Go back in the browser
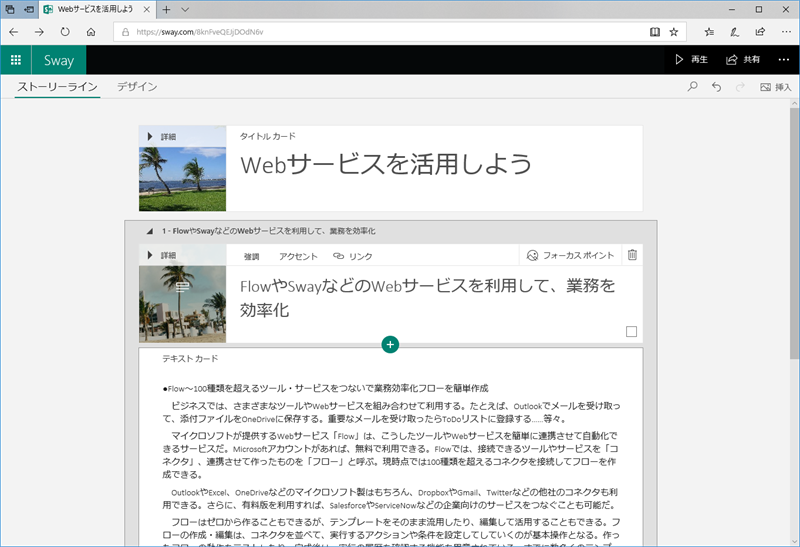The width and height of the screenshot is (800, 547). click(14, 32)
